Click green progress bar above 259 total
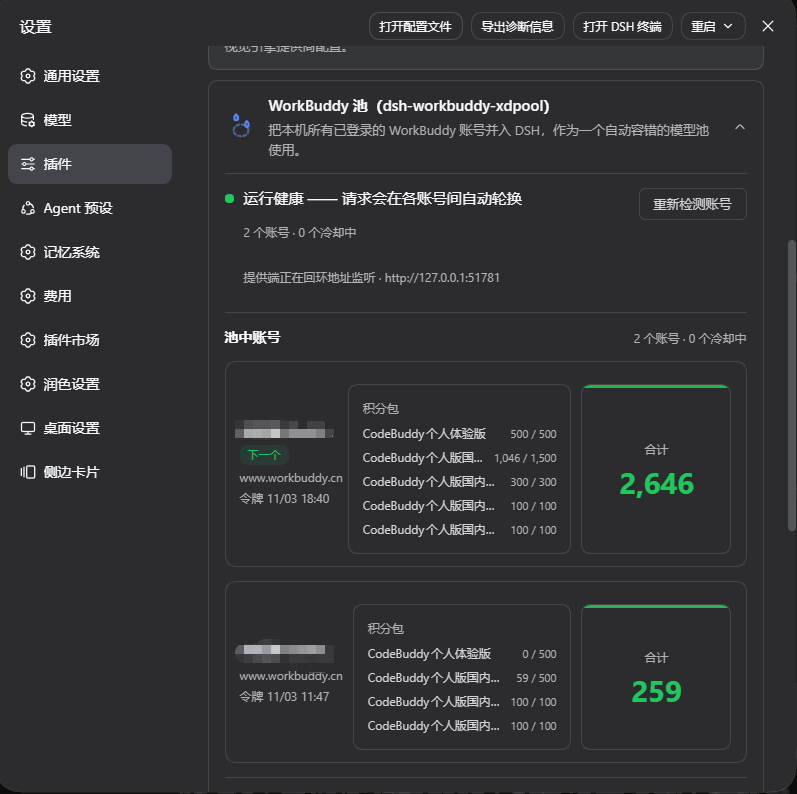Screen dimensions: 797x794 [656, 606]
